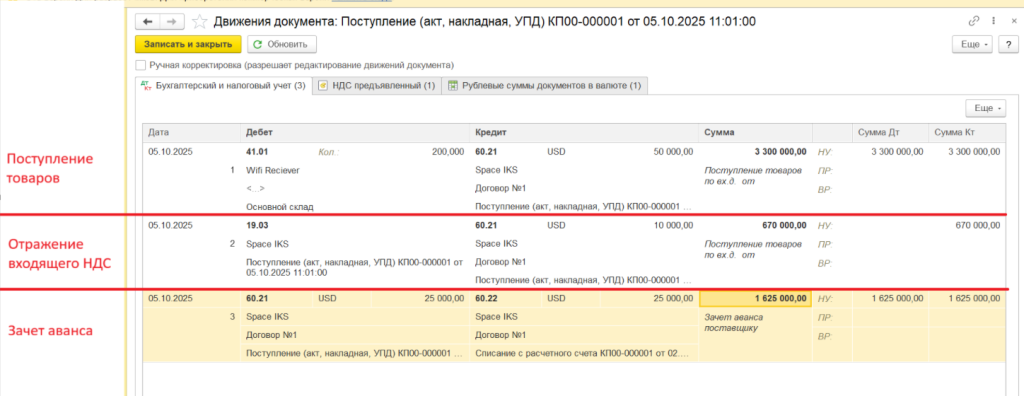
Task: Click the highlighted sum 1 625 000,00 cell
Action: point(755,299)
